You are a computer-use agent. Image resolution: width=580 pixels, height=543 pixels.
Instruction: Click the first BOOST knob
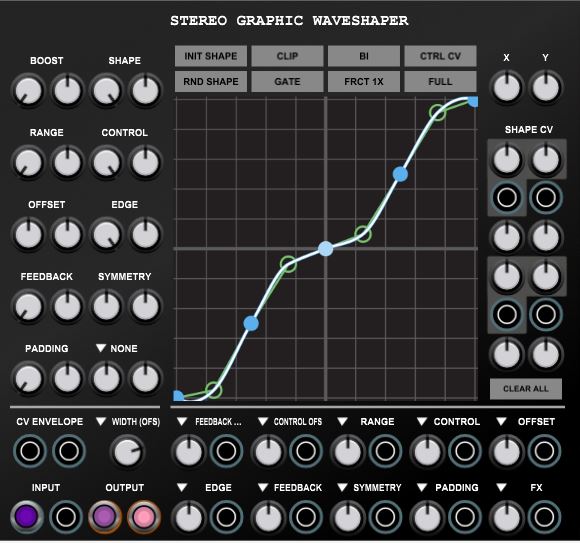(28, 91)
